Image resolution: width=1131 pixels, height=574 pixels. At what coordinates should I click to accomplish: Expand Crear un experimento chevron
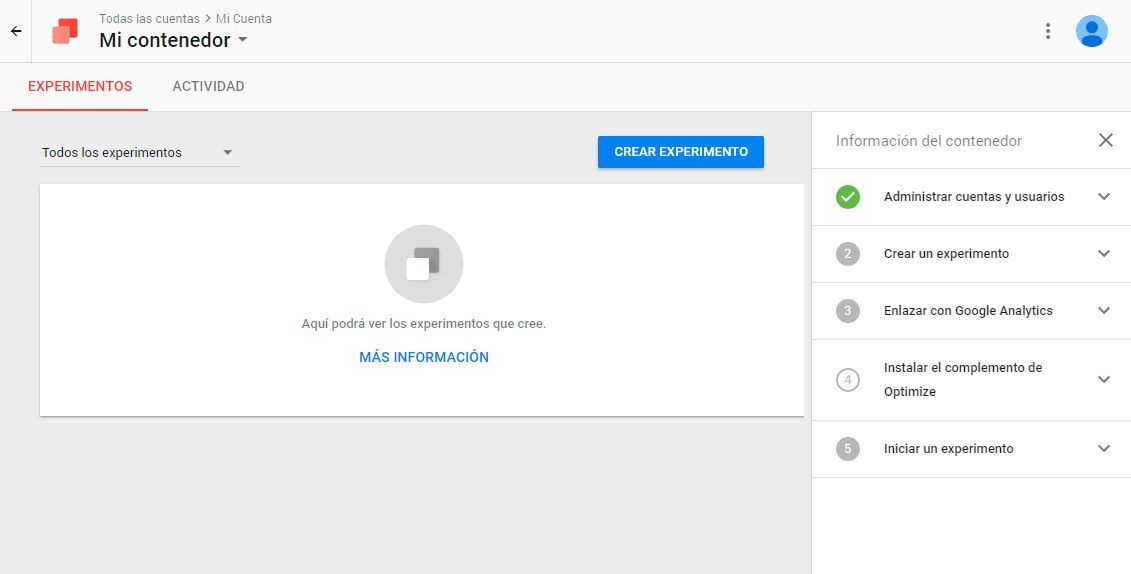tap(1104, 254)
